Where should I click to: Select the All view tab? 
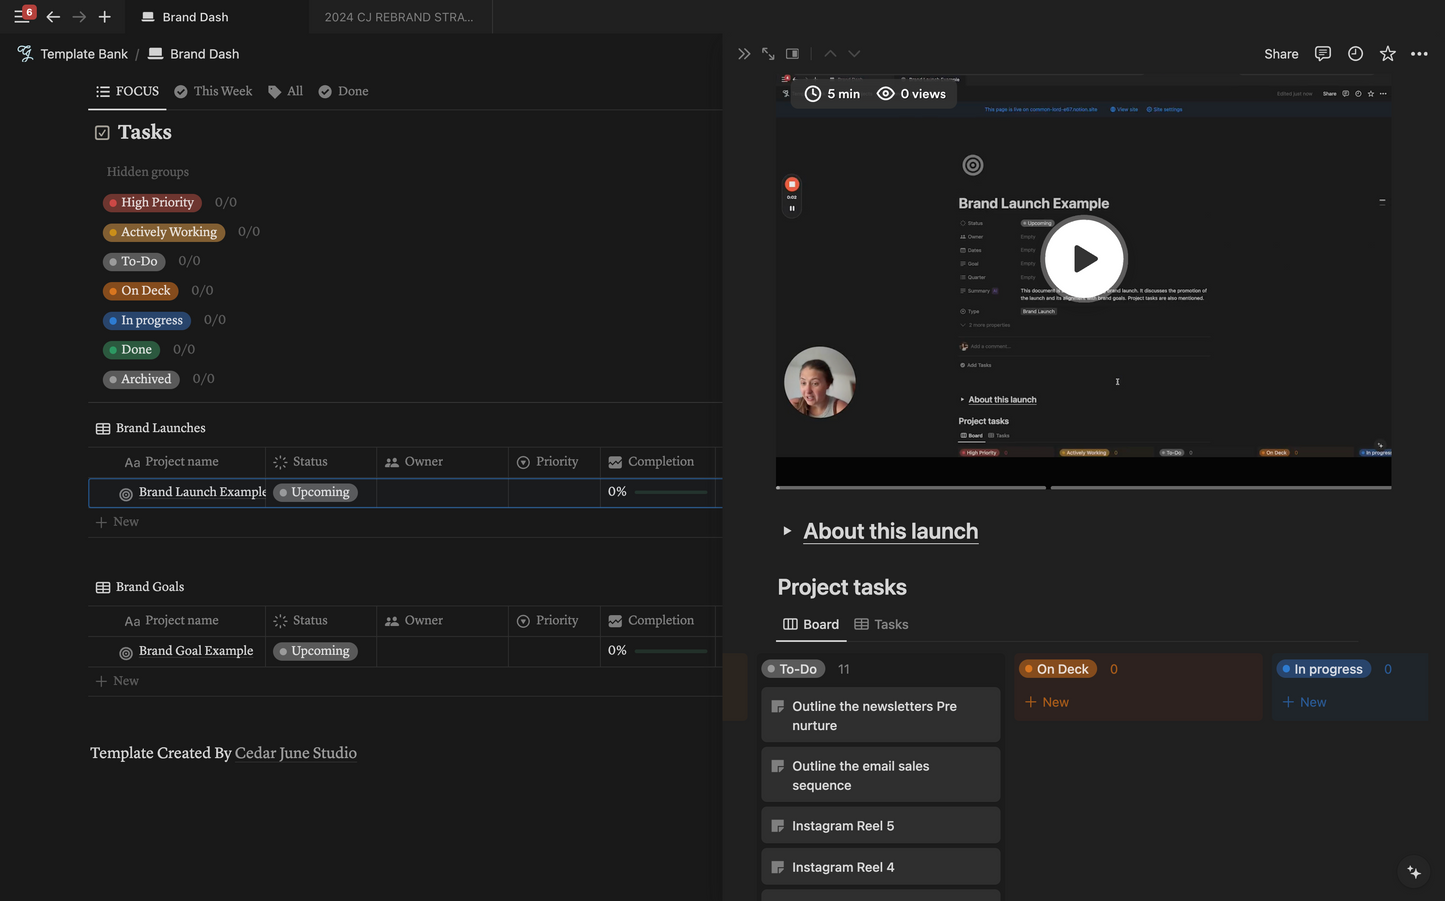pyautogui.click(x=285, y=91)
